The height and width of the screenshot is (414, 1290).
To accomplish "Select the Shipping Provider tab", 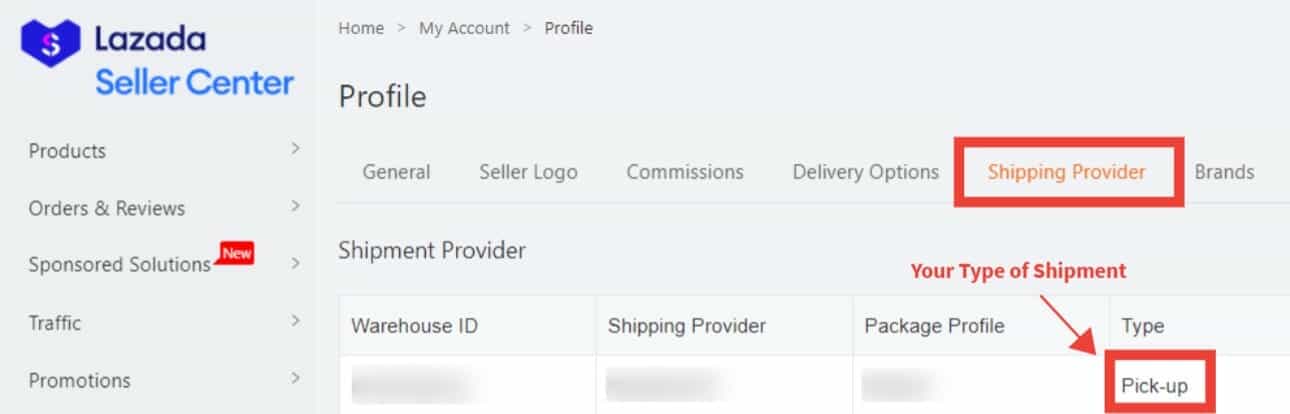I will [x=1066, y=172].
